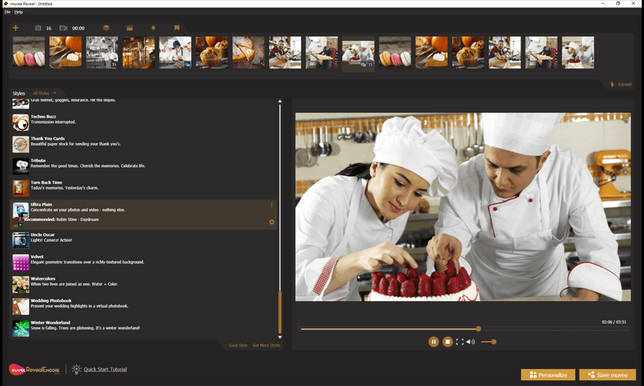Click the styles list scrollbar down arrow

[x=280, y=337]
